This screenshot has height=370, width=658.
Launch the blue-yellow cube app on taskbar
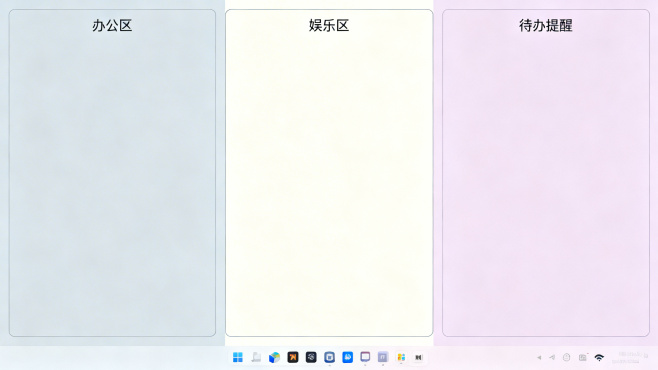click(274, 357)
